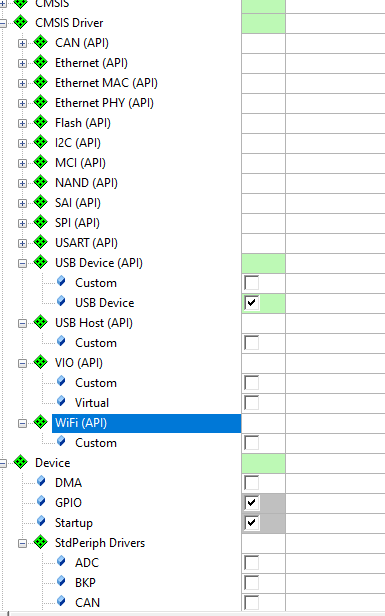Image resolution: width=385 pixels, height=616 pixels.
Task: Click the USB Device (API) group icon
Action: (x=40, y=262)
